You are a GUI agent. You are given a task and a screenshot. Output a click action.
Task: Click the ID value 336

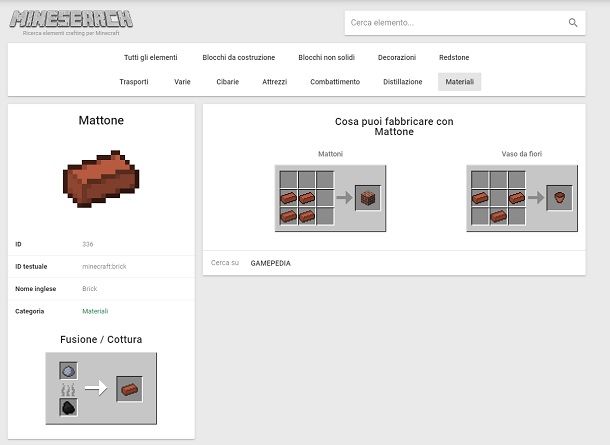tap(88, 244)
